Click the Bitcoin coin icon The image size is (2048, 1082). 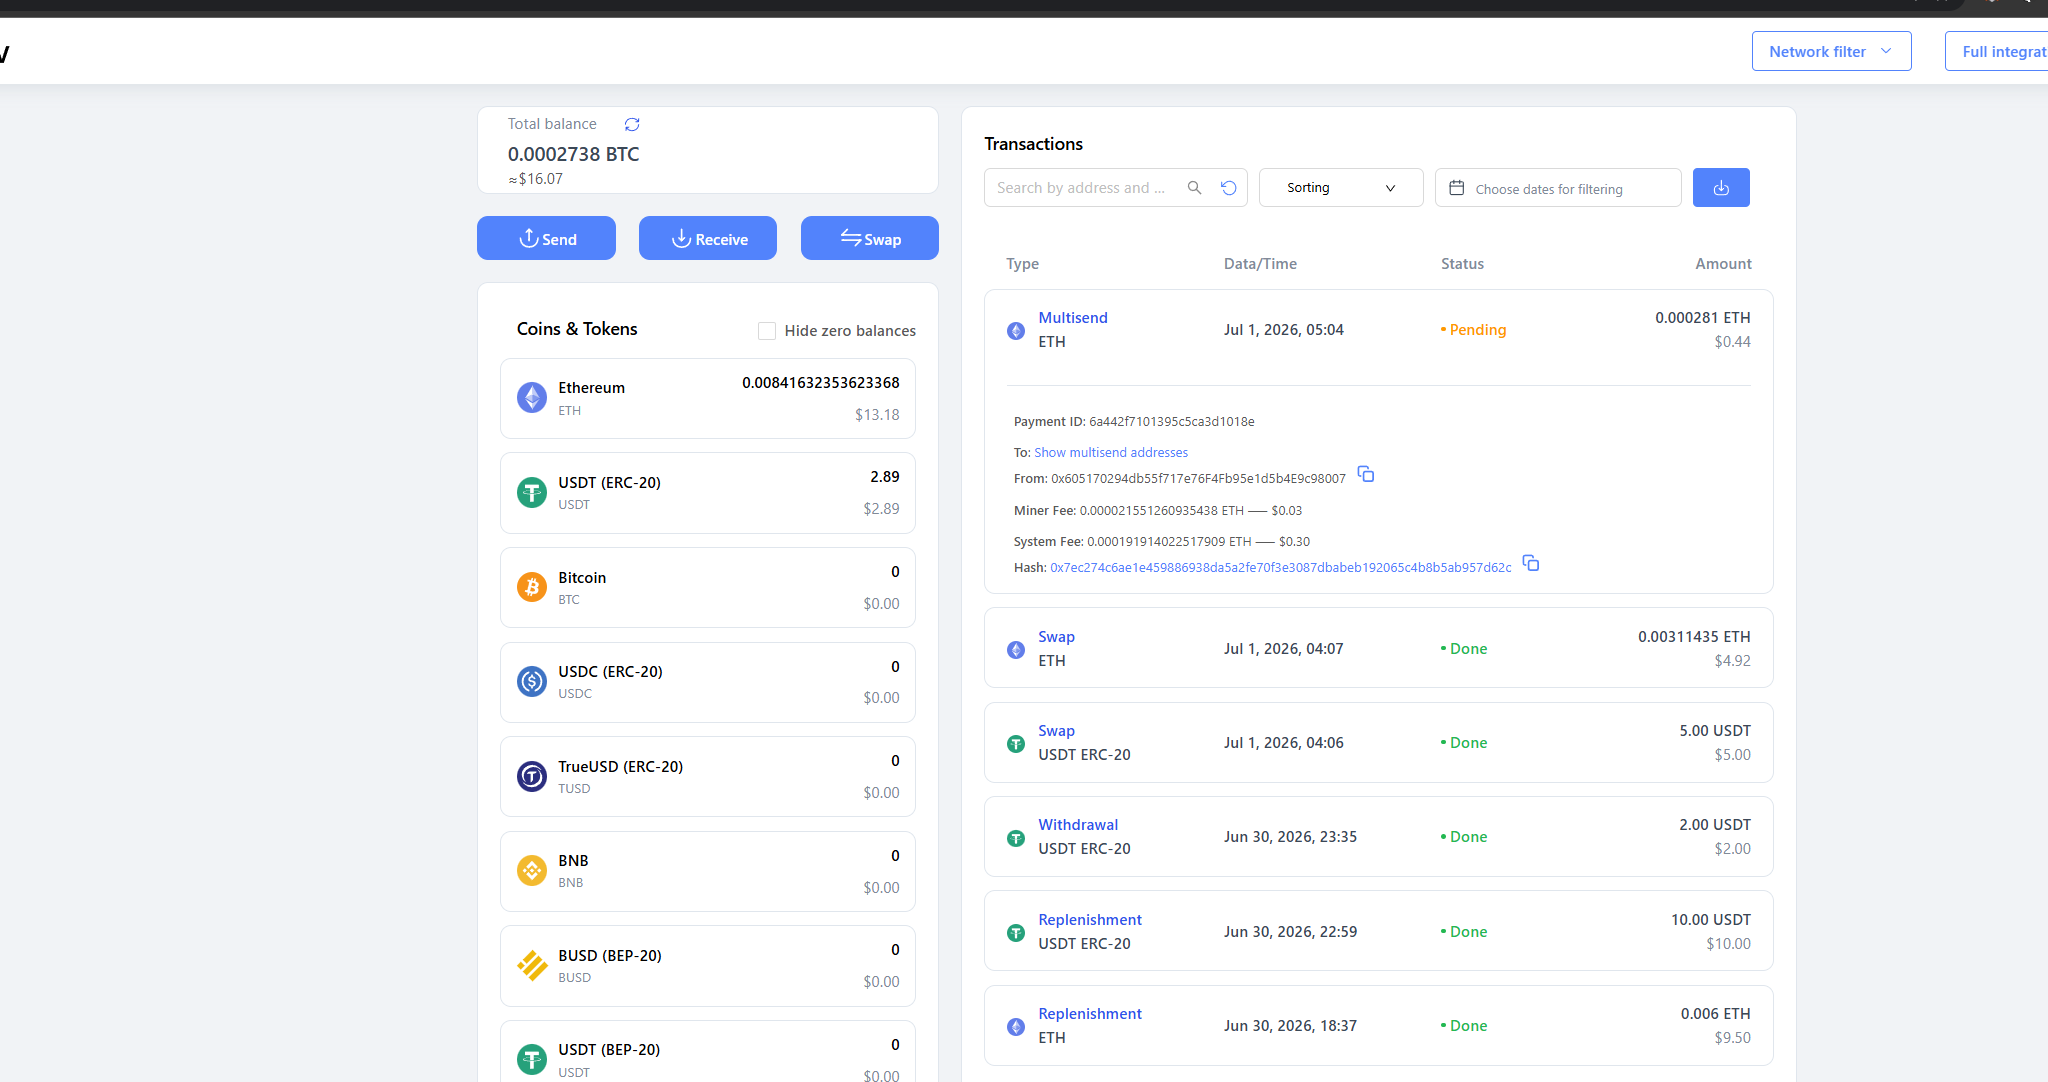(532, 587)
